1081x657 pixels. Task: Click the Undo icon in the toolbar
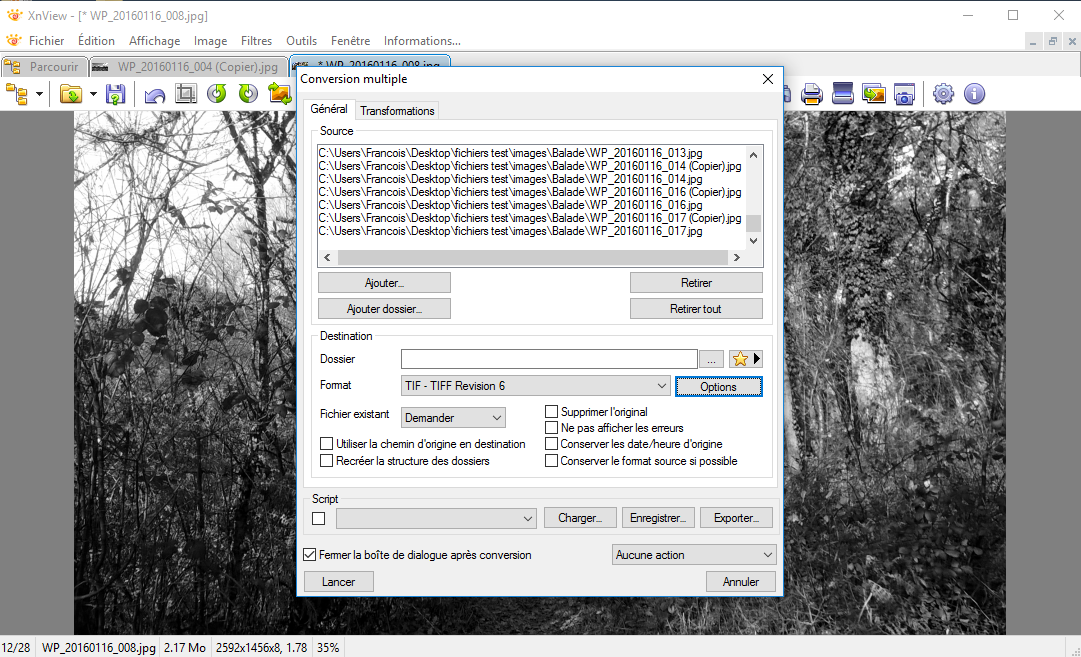coord(155,93)
